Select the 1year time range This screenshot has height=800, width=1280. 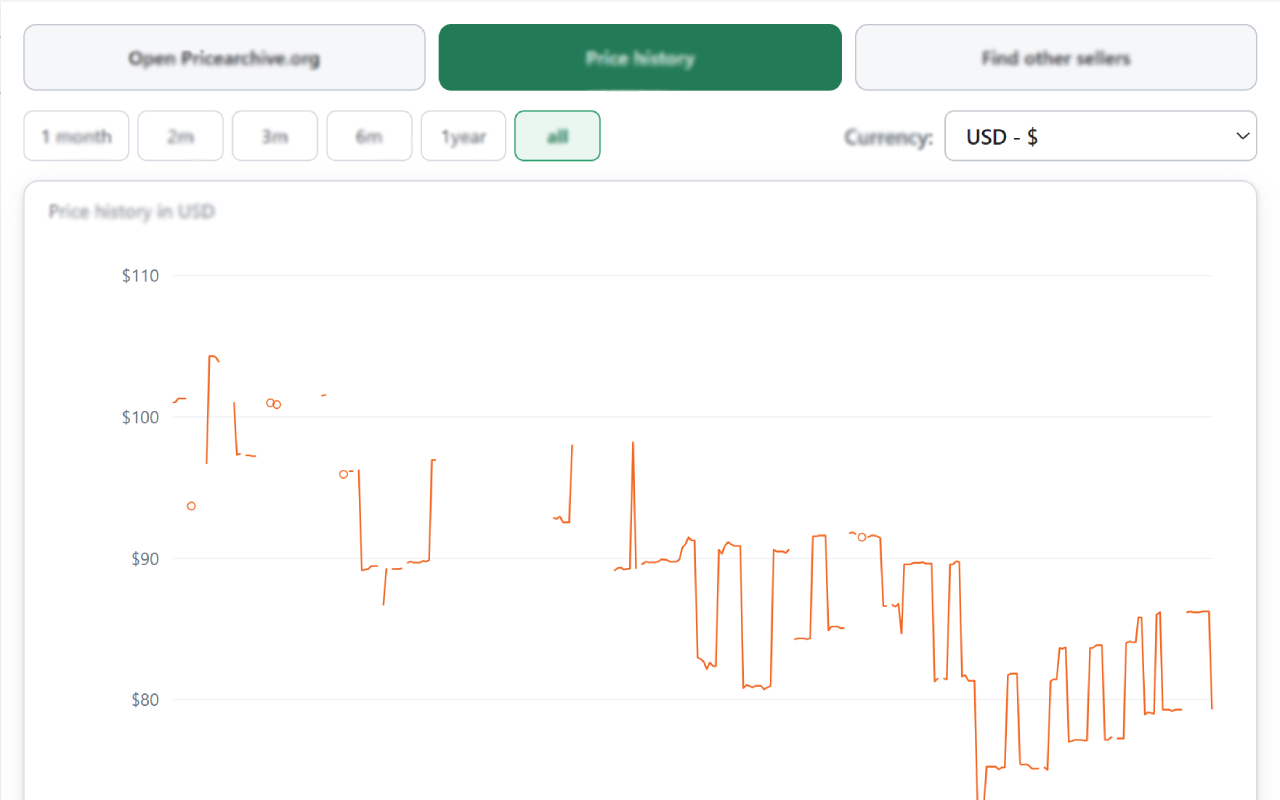[464, 136]
